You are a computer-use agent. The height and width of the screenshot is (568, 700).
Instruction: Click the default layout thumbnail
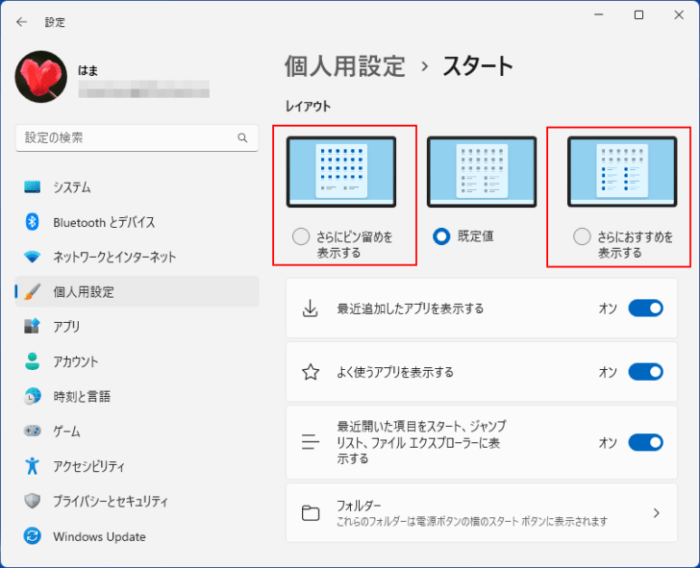(x=482, y=172)
